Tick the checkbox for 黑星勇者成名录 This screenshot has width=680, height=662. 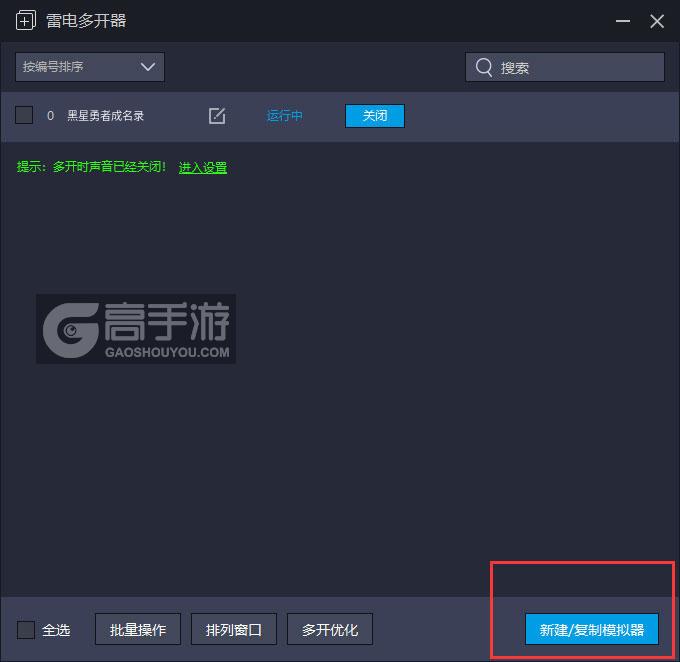pos(24,115)
